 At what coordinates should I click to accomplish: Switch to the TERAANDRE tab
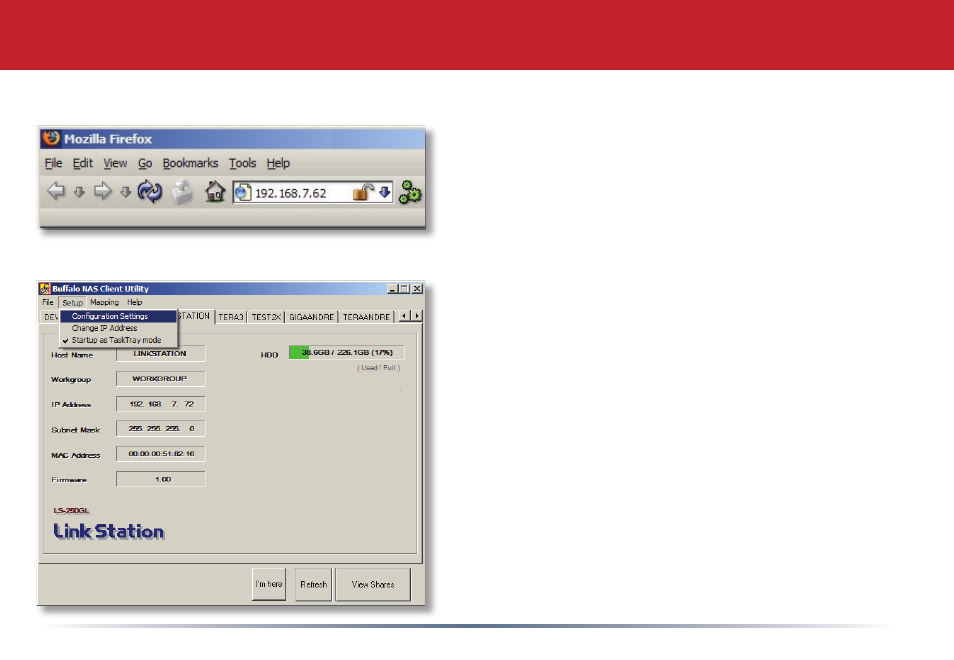click(366, 317)
